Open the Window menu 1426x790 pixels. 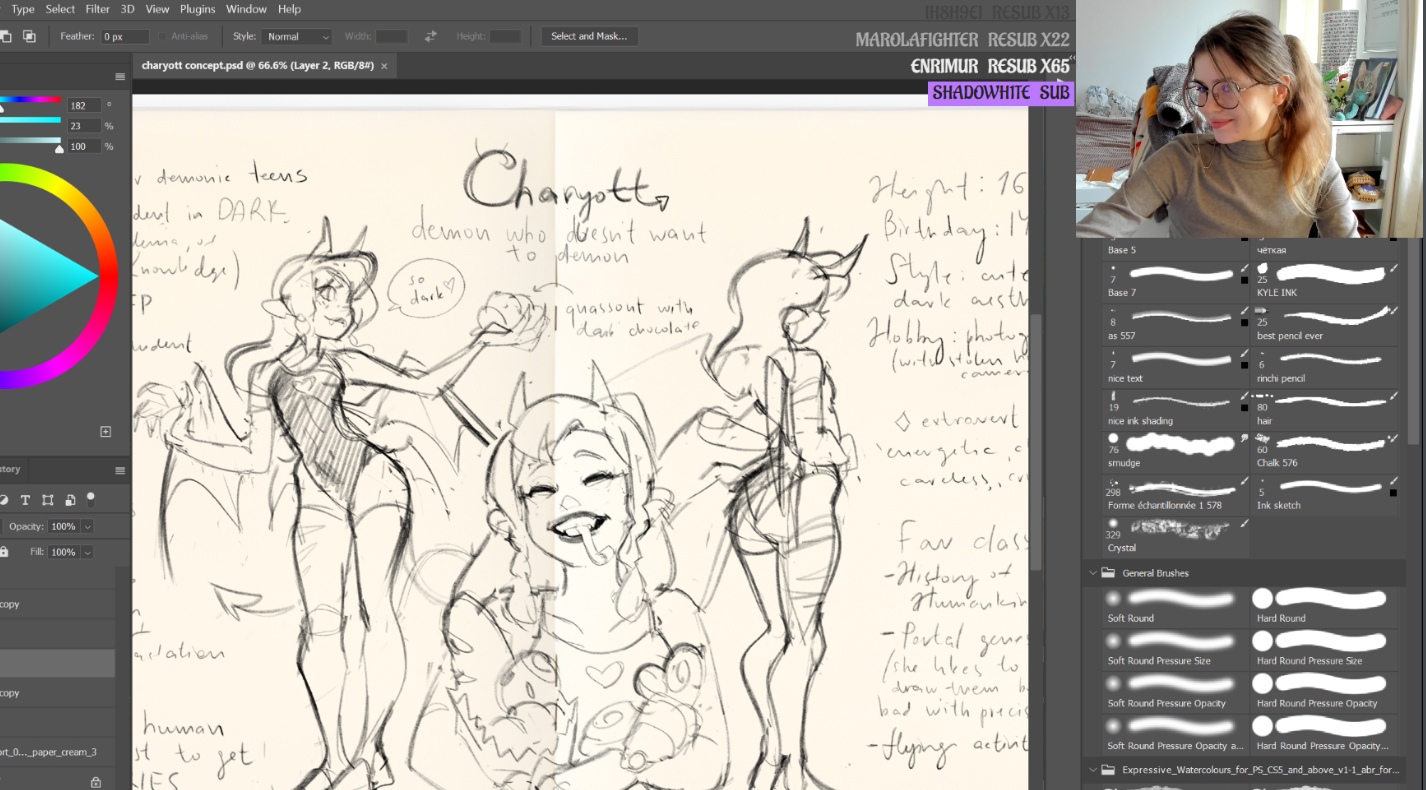pyautogui.click(x=246, y=9)
